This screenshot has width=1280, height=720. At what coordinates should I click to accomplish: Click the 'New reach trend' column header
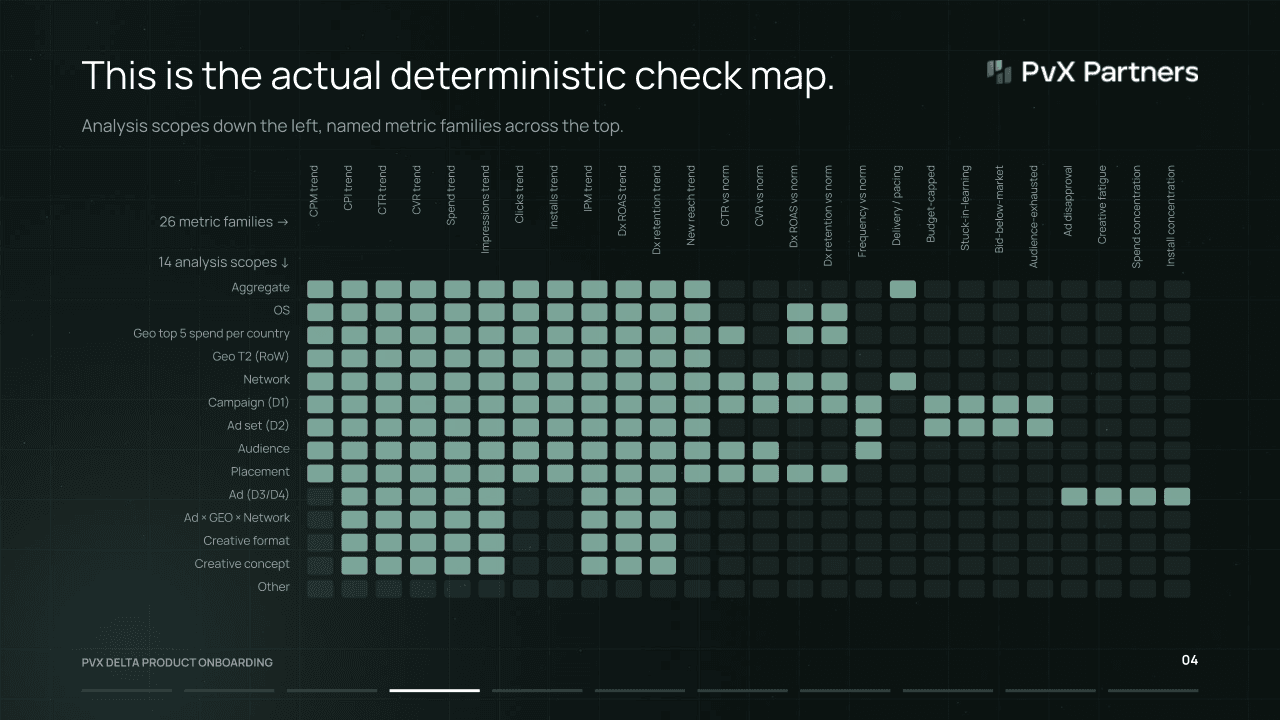[x=691, y=206]
